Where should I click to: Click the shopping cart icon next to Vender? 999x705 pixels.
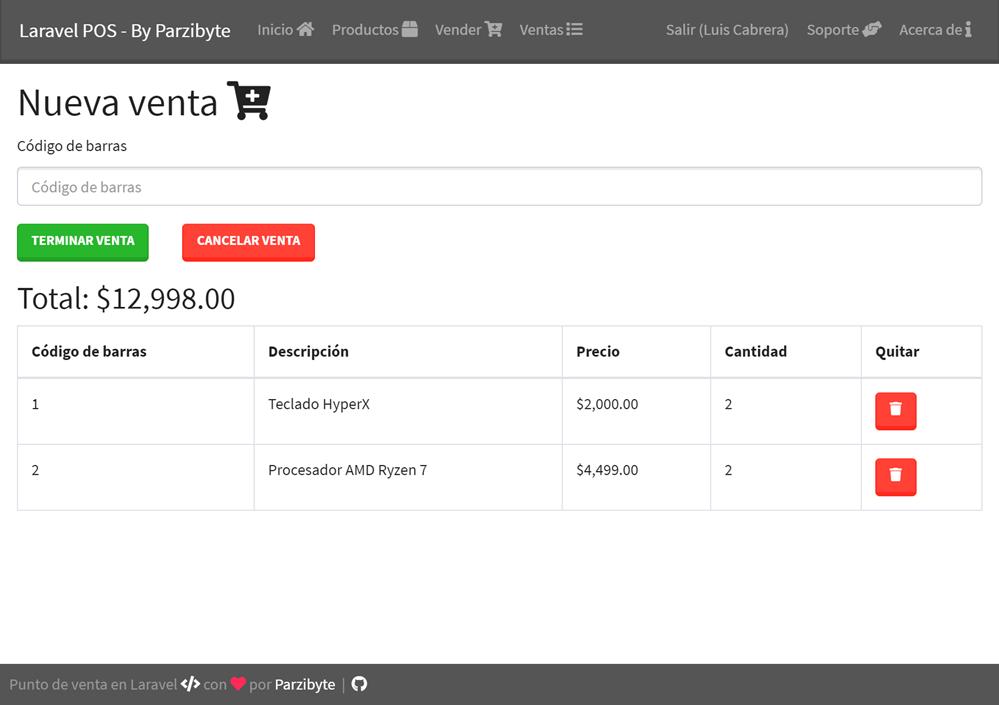point(492,29)
